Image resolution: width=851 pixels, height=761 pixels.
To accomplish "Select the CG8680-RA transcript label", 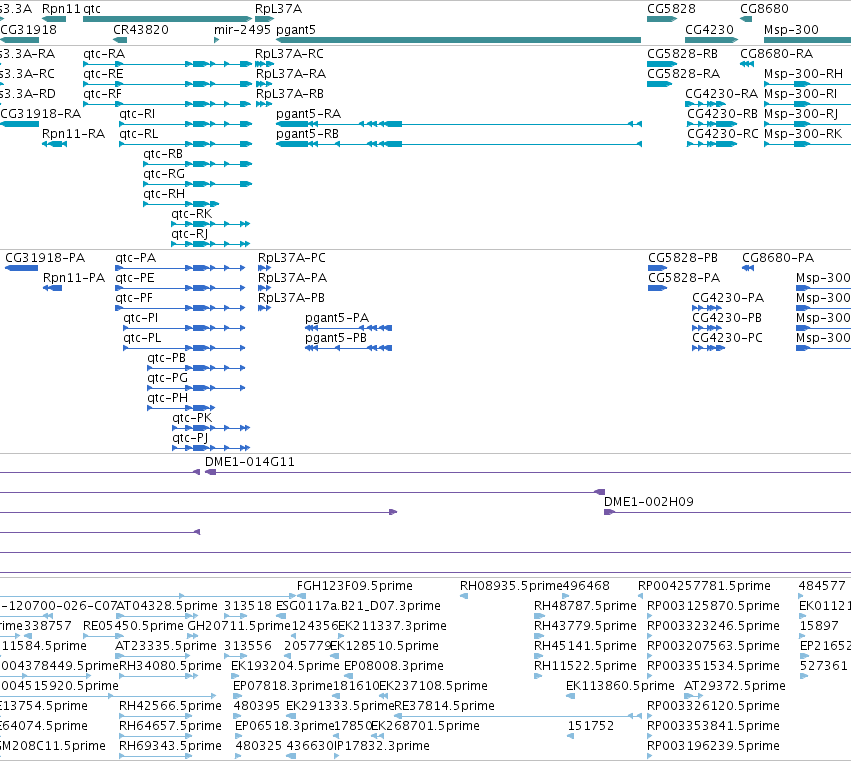I will click(x=777, y=54).
